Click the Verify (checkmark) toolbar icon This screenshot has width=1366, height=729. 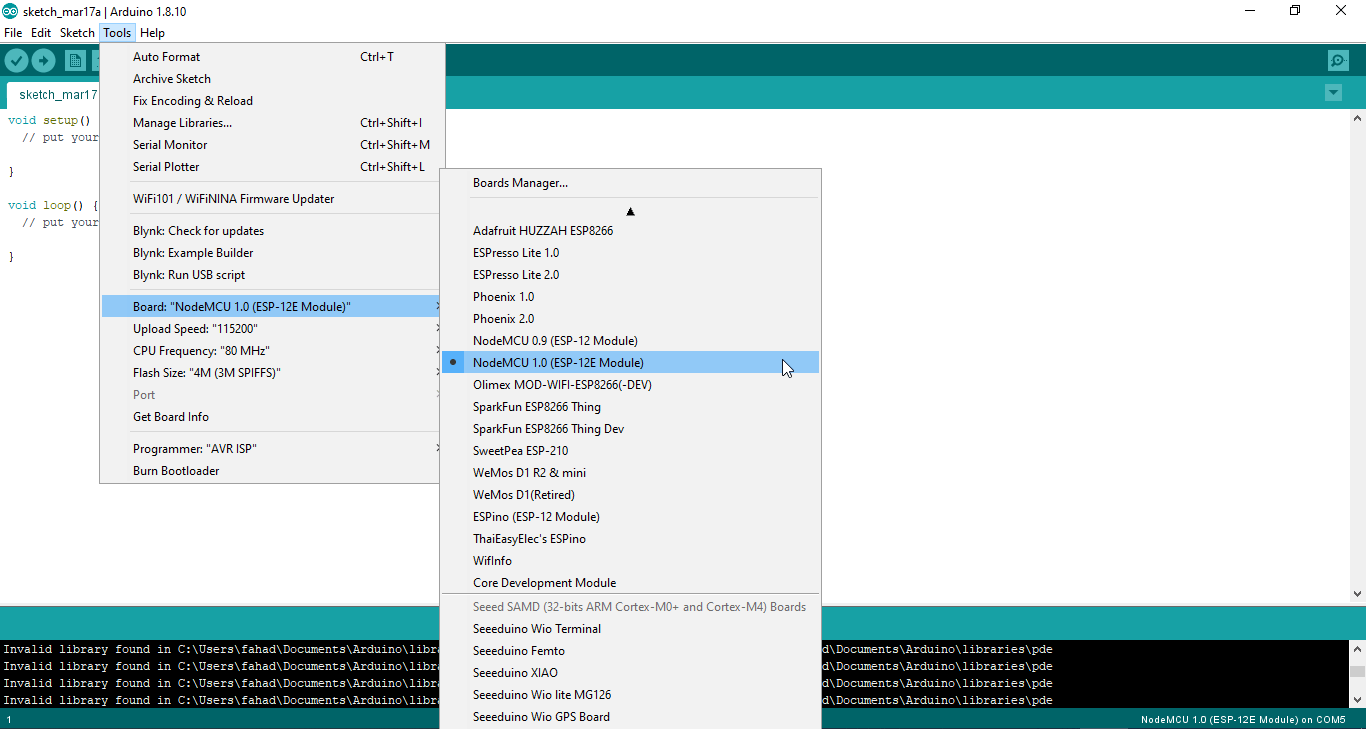[16, 60]
